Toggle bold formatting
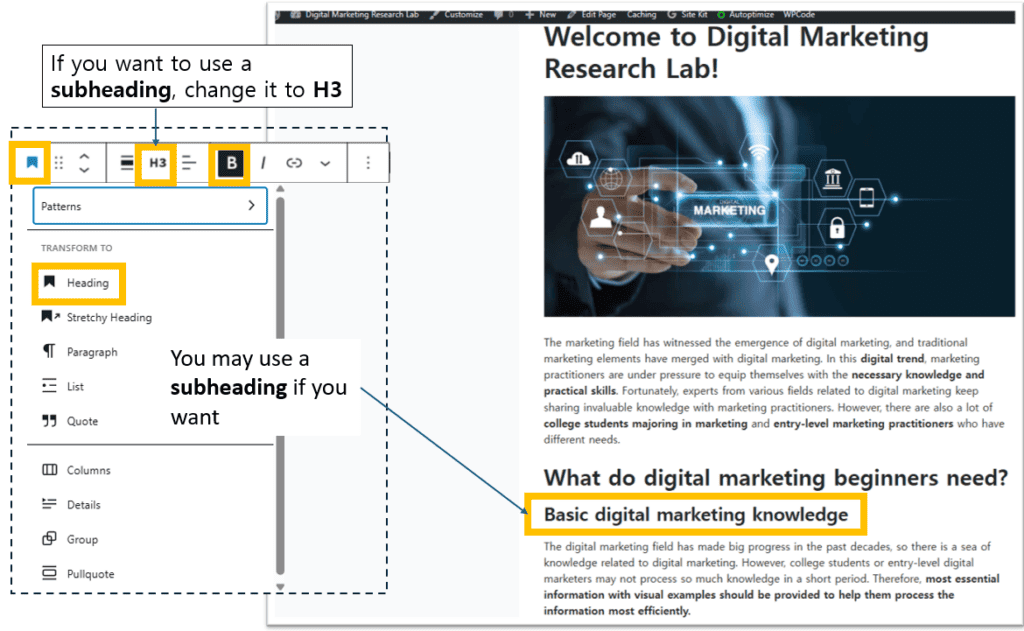 (x=233, y=163)
